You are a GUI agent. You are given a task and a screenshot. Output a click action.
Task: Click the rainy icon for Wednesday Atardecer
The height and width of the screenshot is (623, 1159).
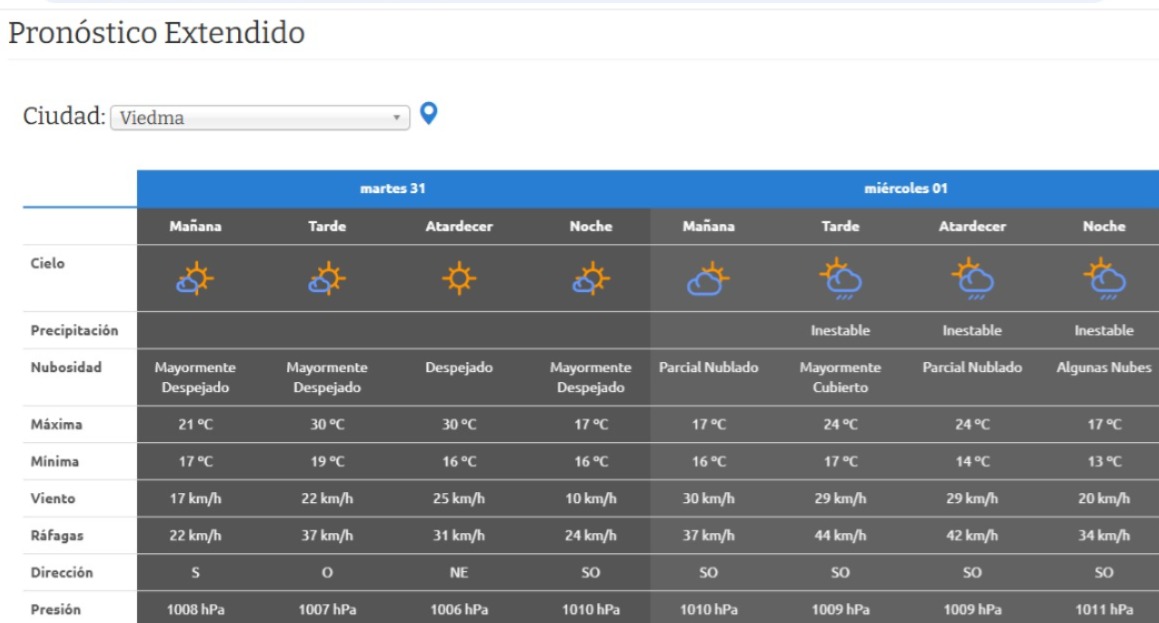[972, 279]
